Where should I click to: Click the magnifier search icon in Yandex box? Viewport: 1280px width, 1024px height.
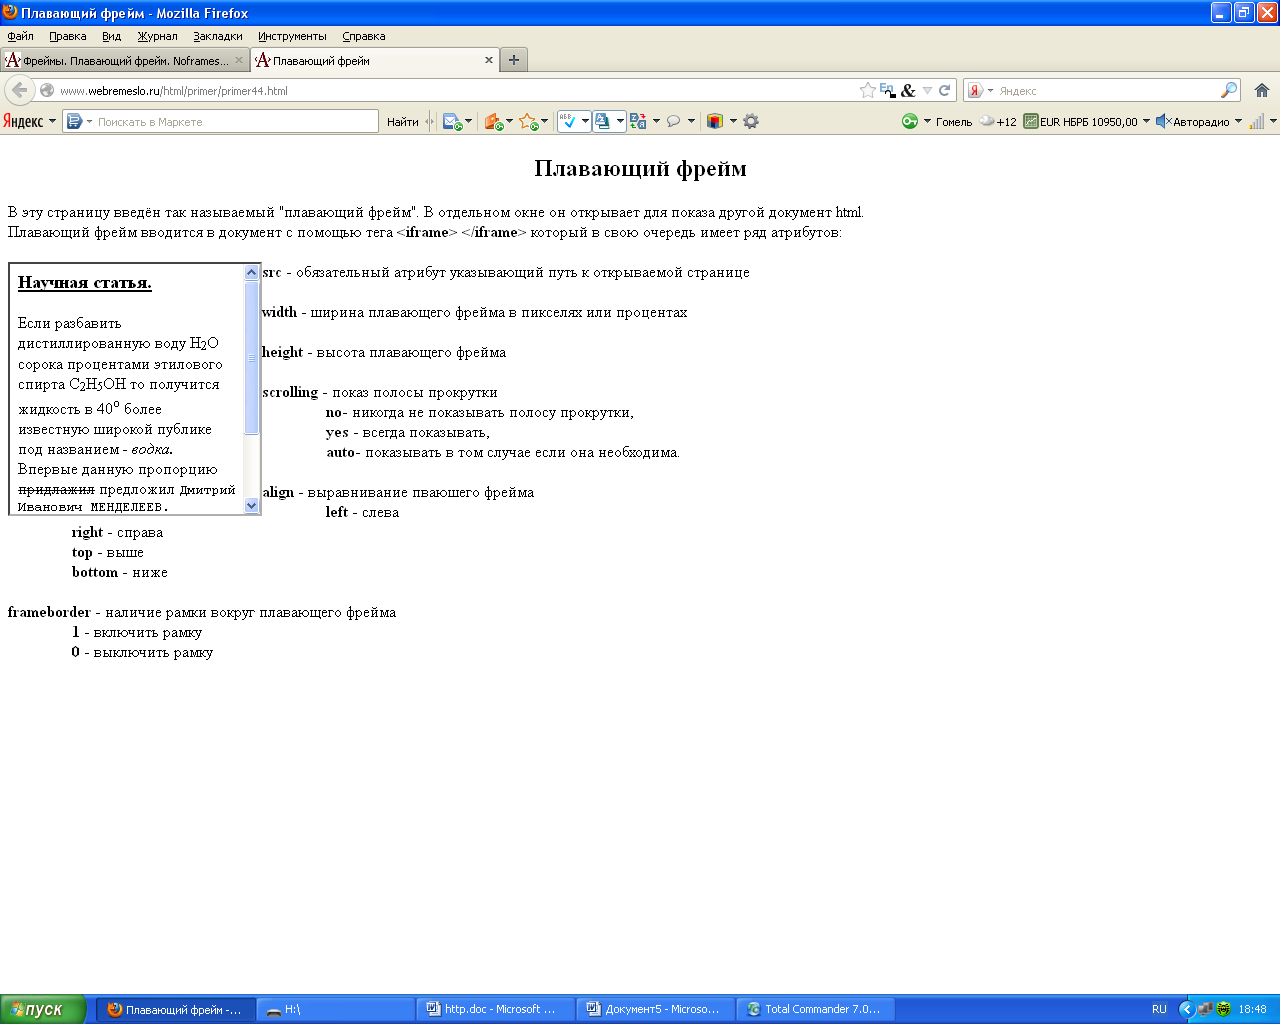pyautogui.click(x=1229, y=90)
